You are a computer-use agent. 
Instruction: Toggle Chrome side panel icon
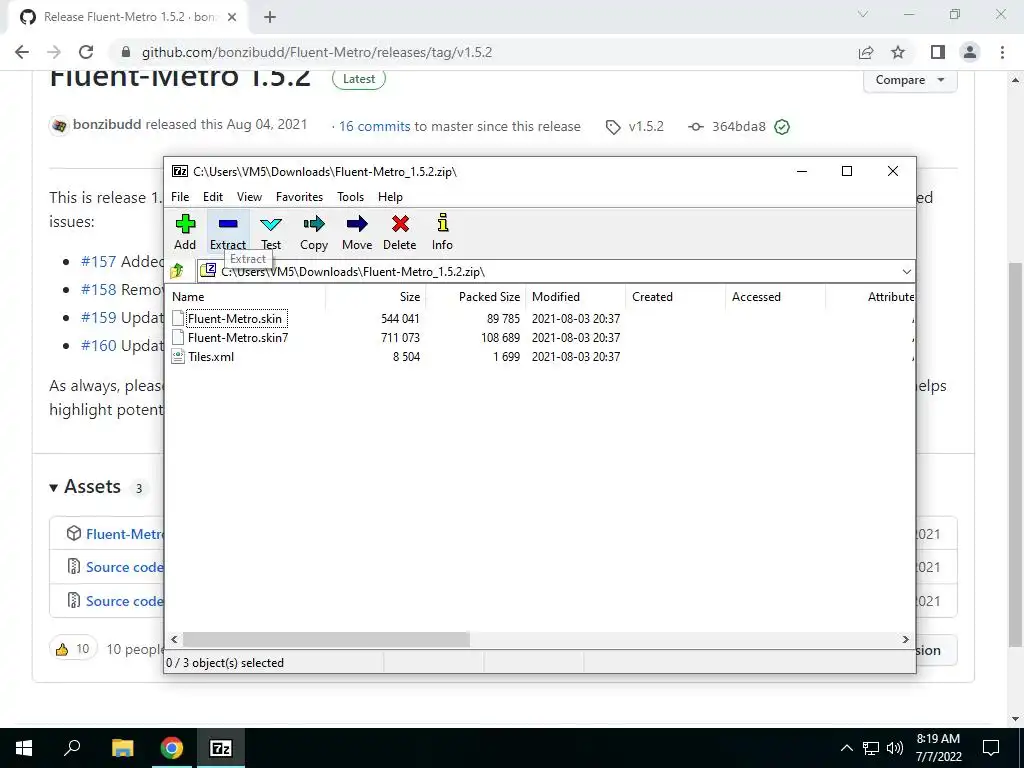pyautogui.click(x=938, y=52)
